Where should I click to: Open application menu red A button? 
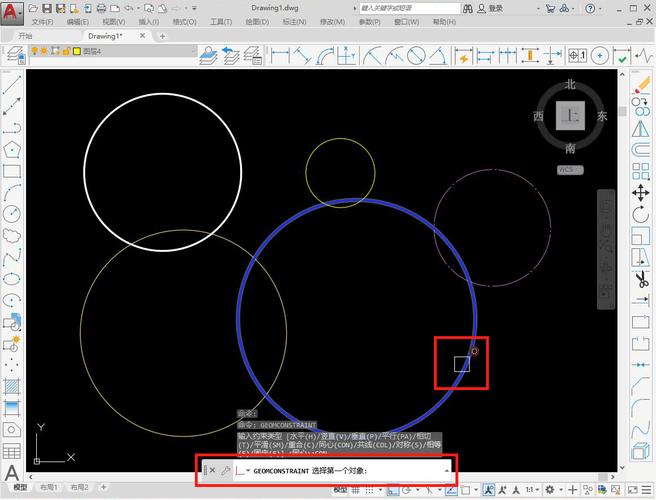[12, 13]
